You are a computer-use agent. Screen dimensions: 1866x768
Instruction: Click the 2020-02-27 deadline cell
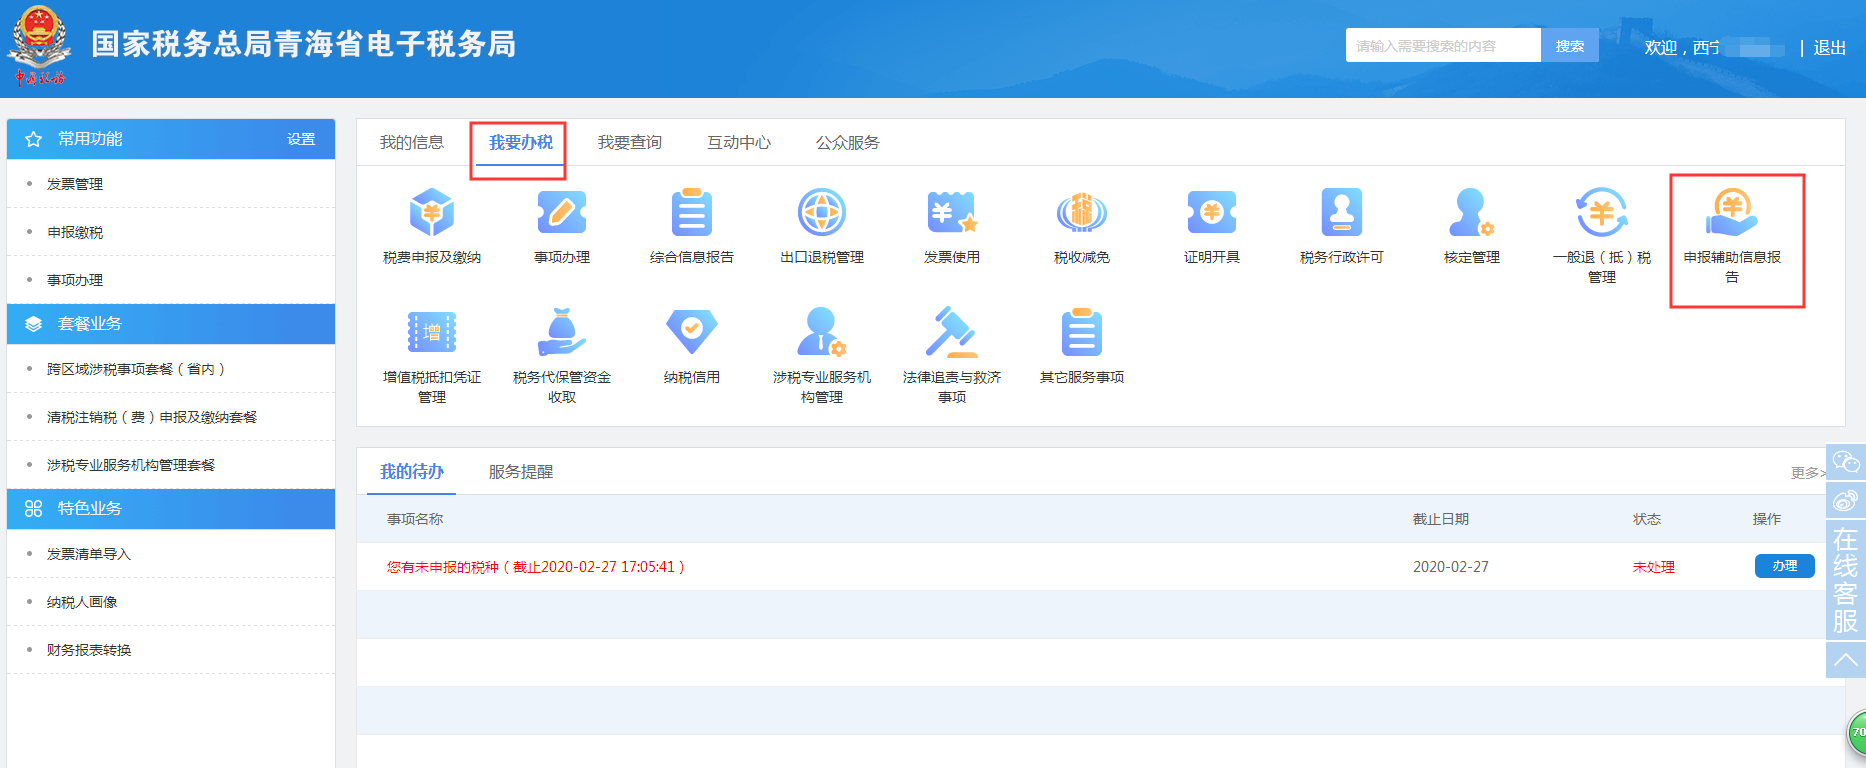pos(1450,567)
